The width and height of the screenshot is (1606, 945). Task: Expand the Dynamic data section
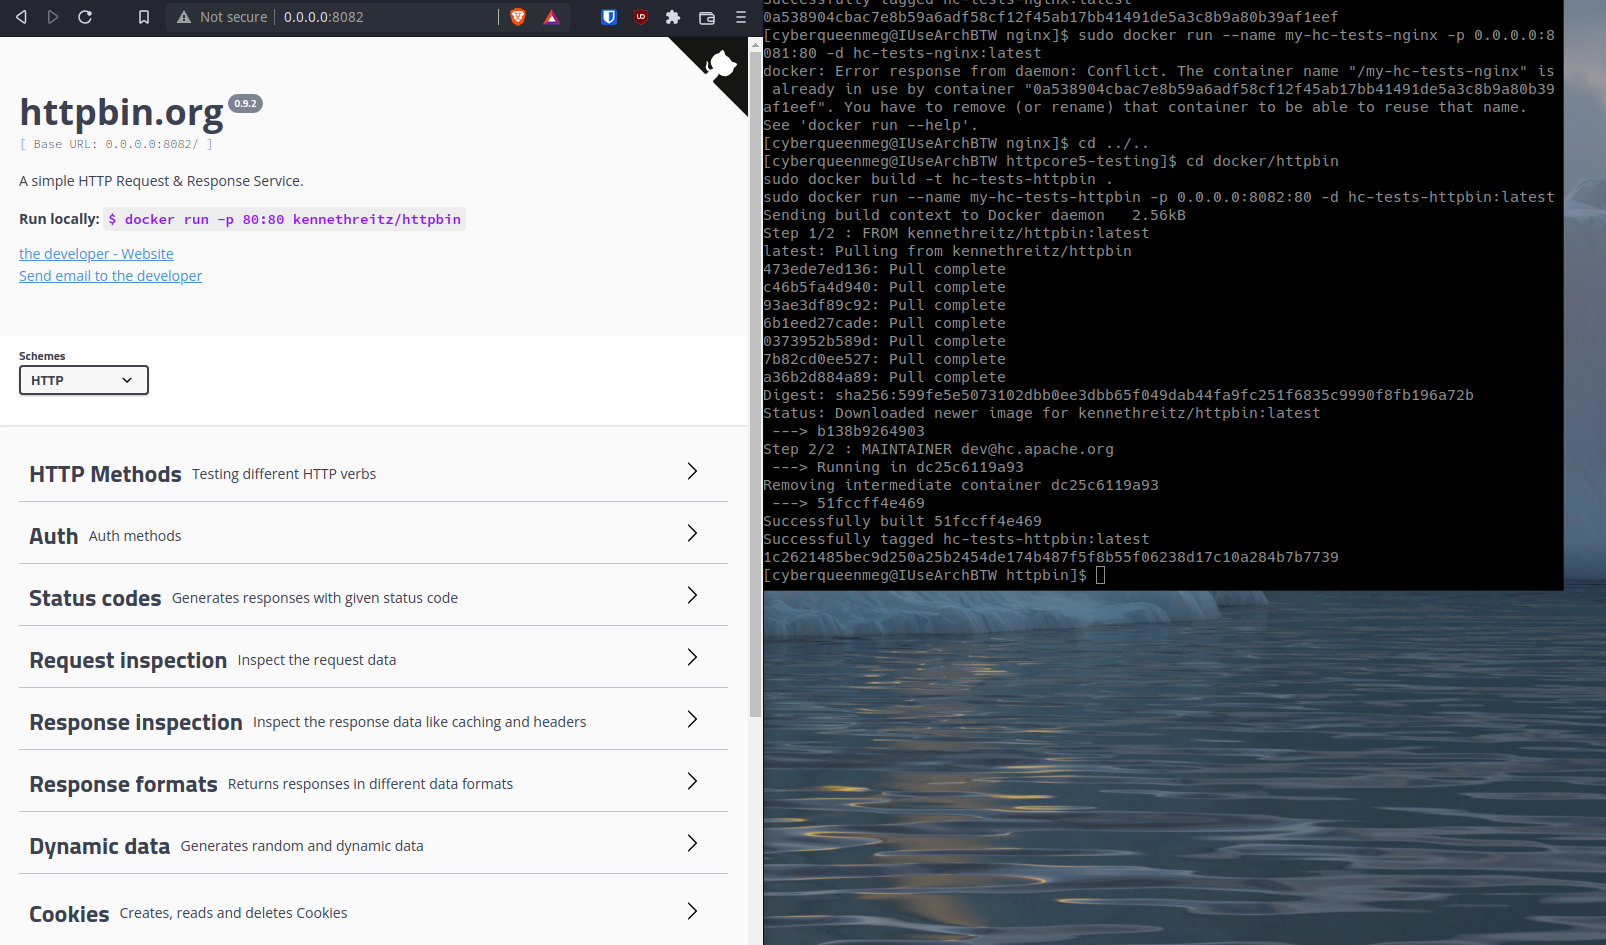pos(373,845)
